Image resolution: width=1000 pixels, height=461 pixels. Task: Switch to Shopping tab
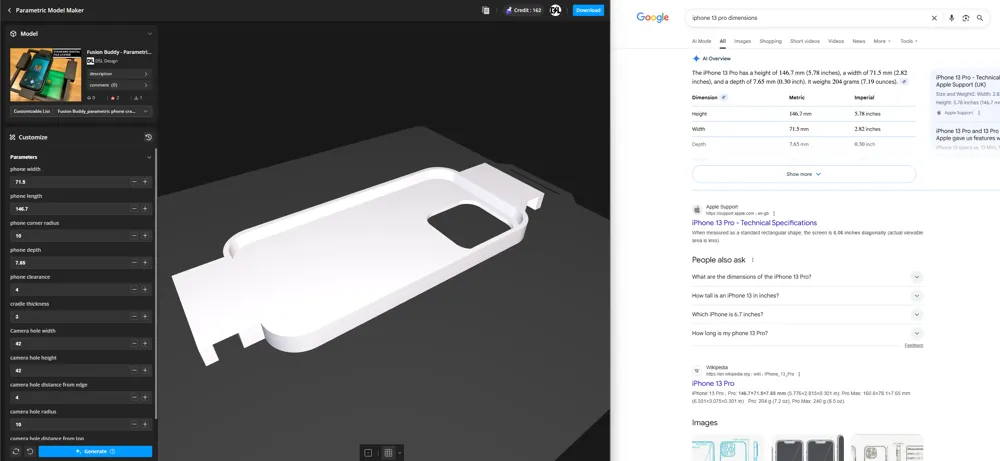click(770, 41)
